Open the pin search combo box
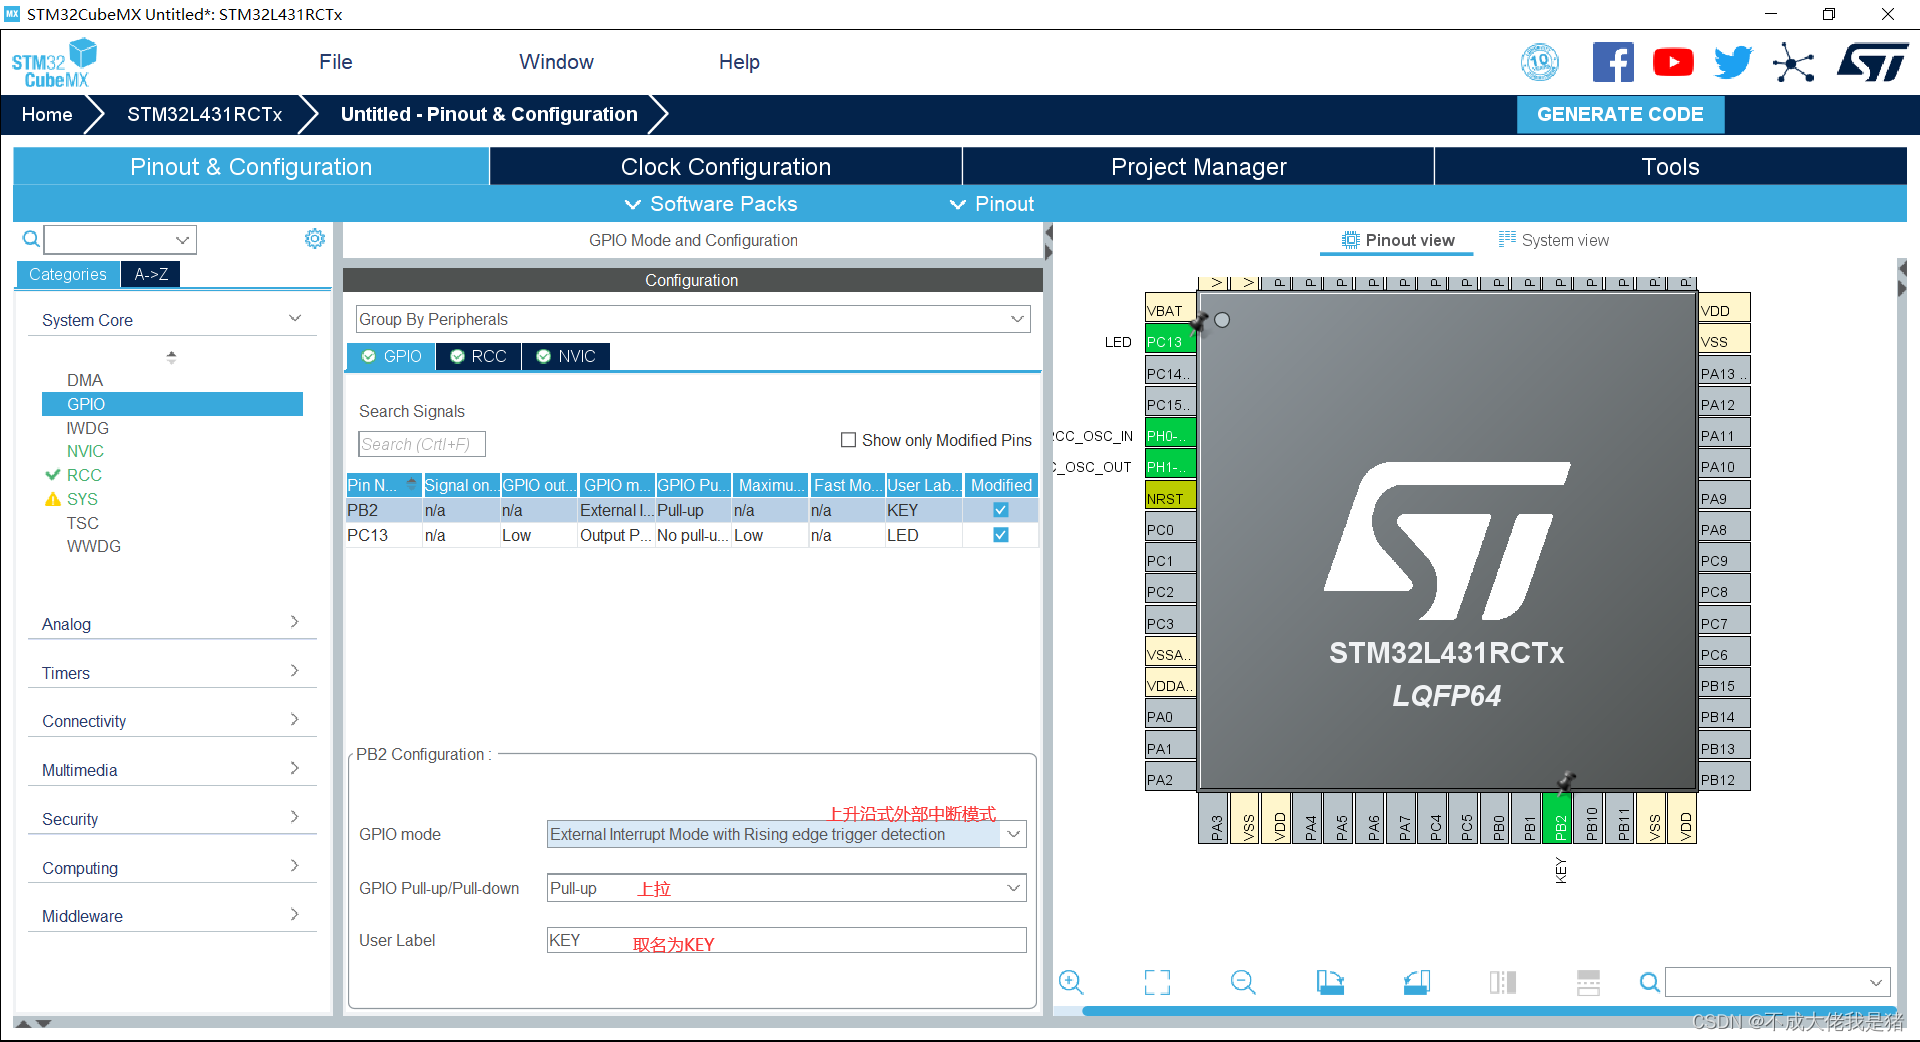1920x1042 pixels. pos(1777,982)
